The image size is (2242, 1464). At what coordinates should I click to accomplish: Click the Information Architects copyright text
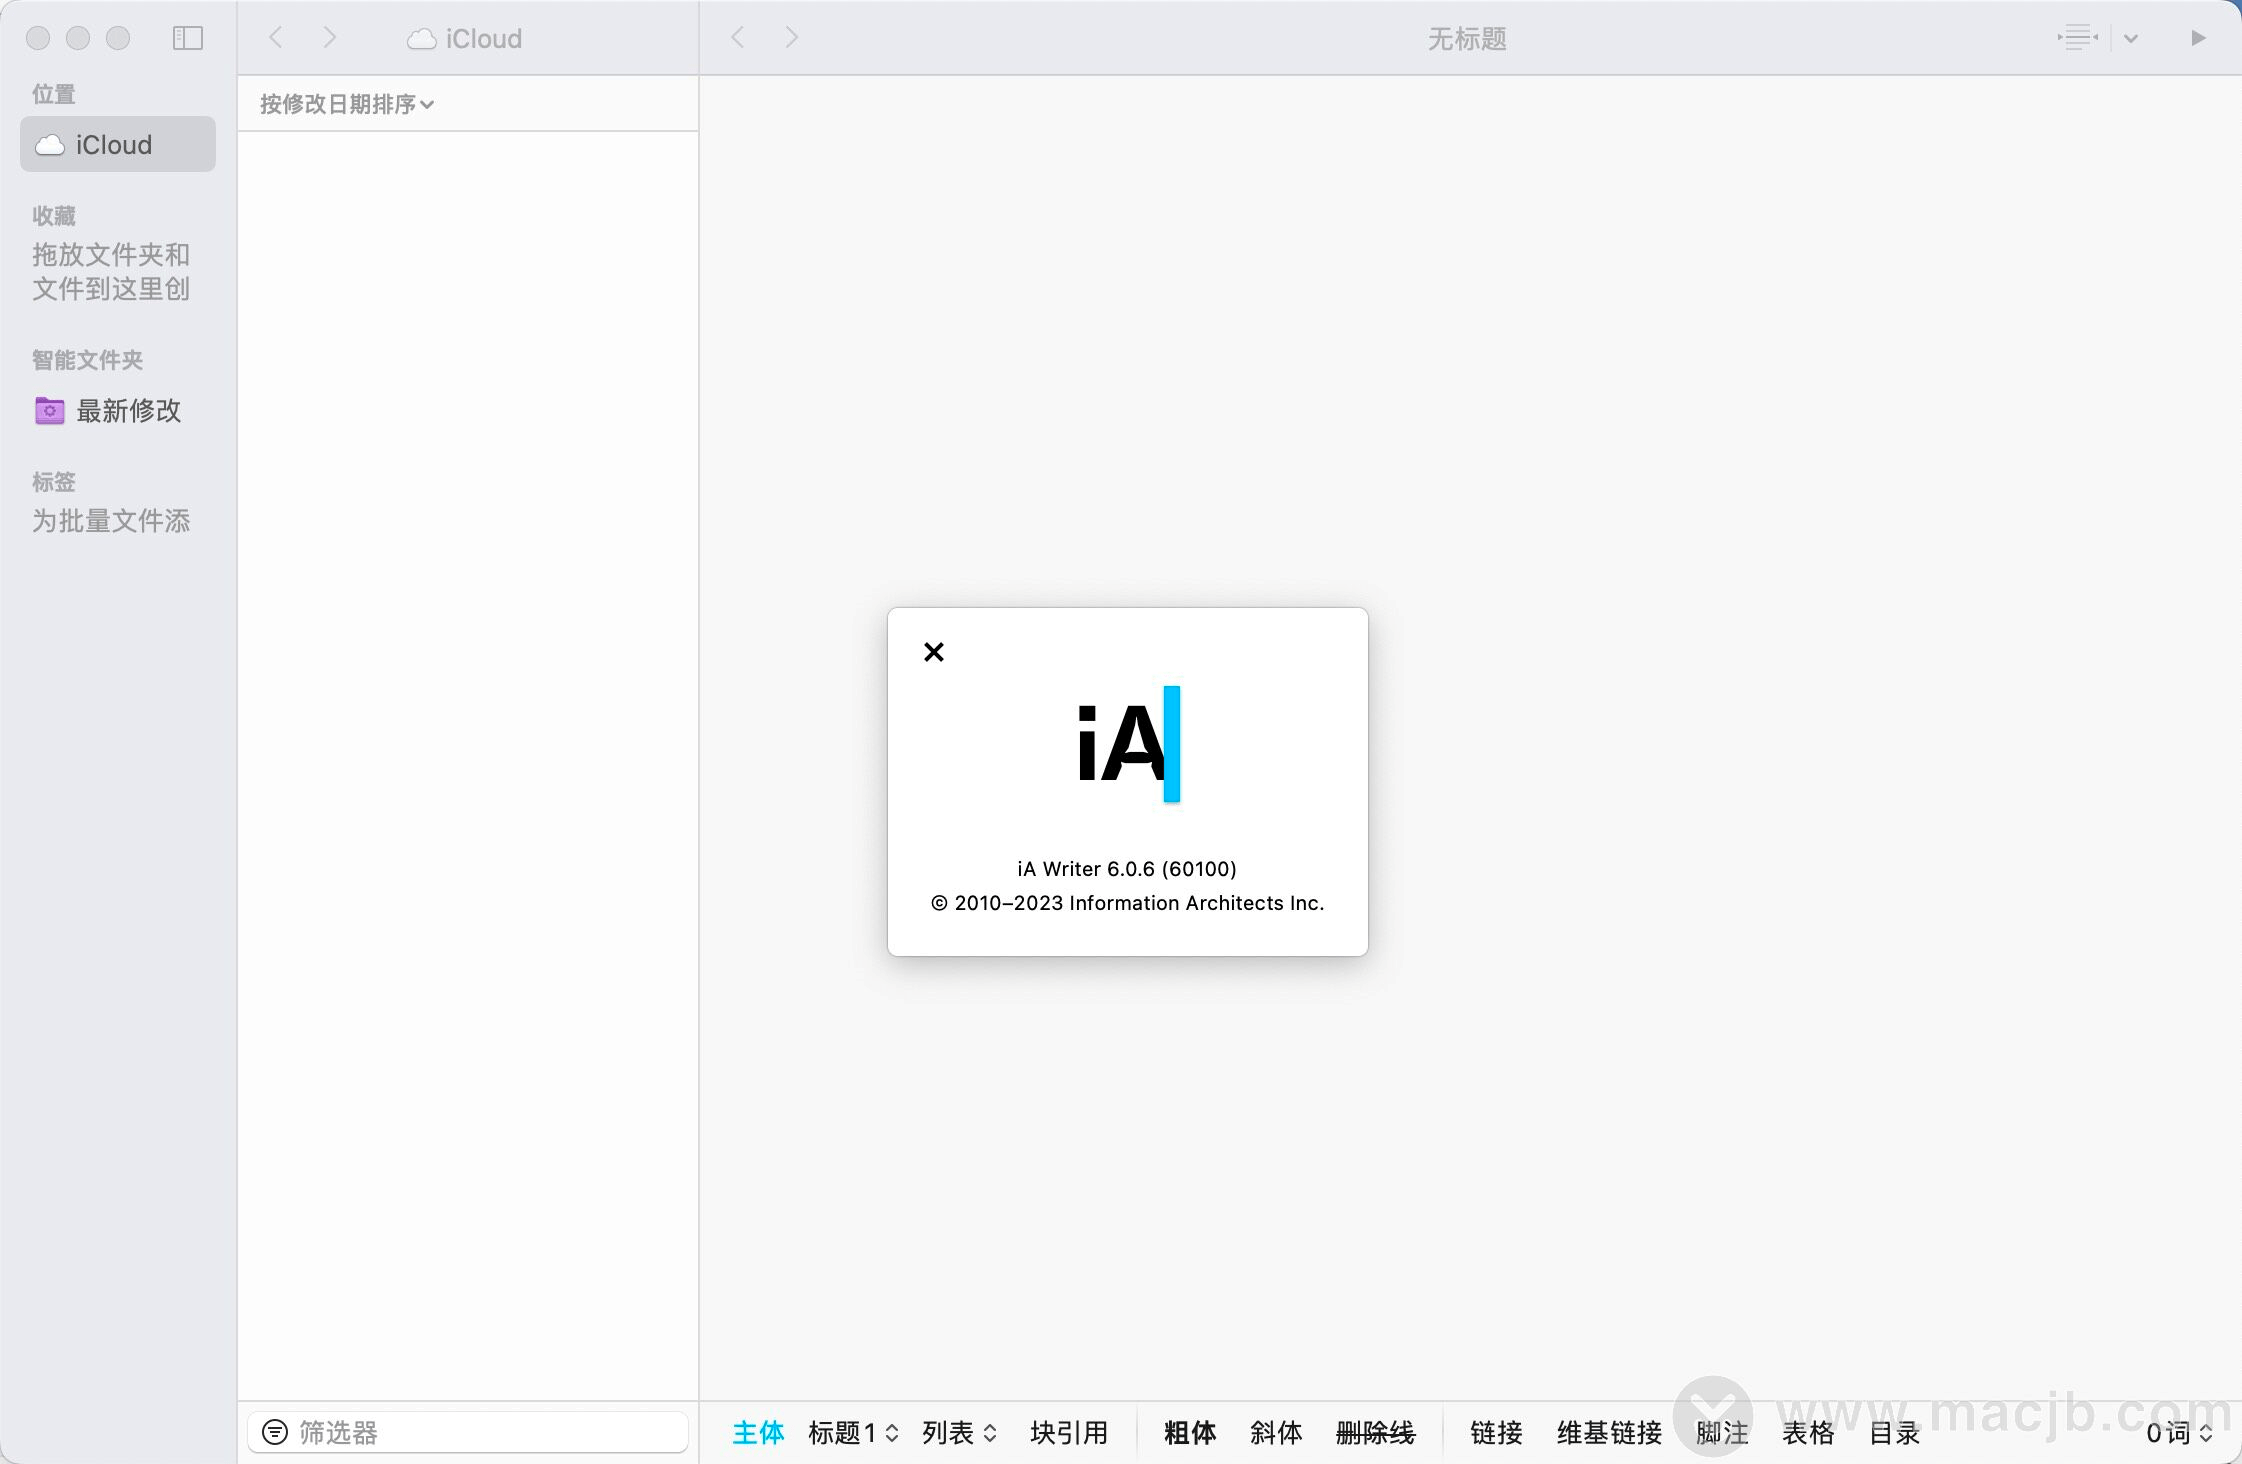1127,902
